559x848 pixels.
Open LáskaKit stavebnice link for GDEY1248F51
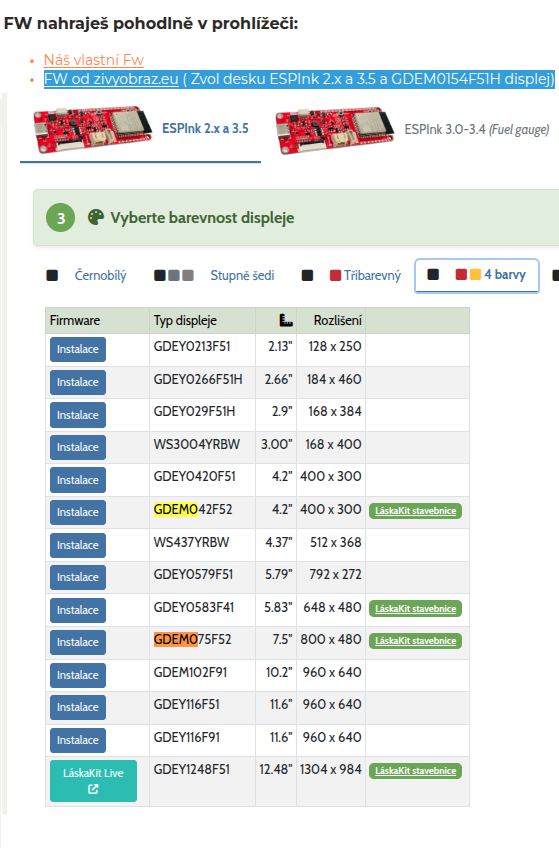click(415, 771)
